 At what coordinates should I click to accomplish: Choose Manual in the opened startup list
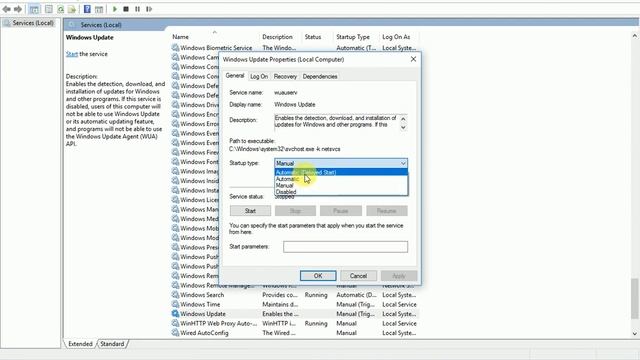click(x=341, y=185)
